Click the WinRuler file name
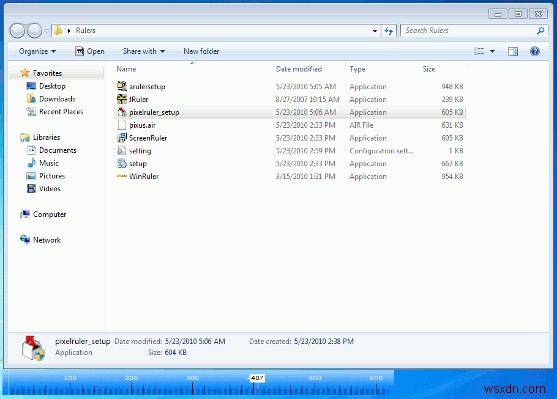Screen dimensions: 557x399 click(x=144, y=176)
